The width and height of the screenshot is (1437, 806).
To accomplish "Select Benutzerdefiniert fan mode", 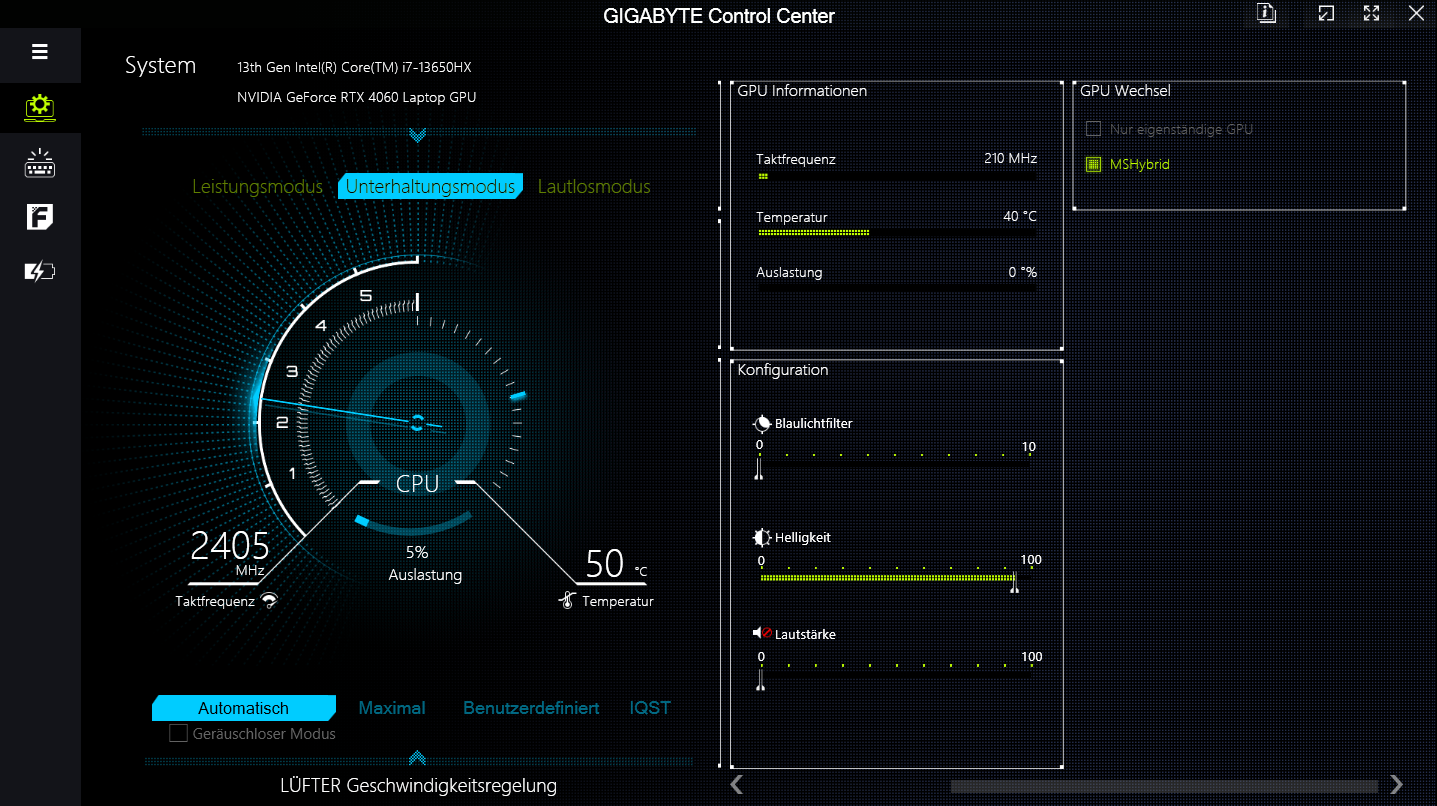I will [x=531, y=708].
